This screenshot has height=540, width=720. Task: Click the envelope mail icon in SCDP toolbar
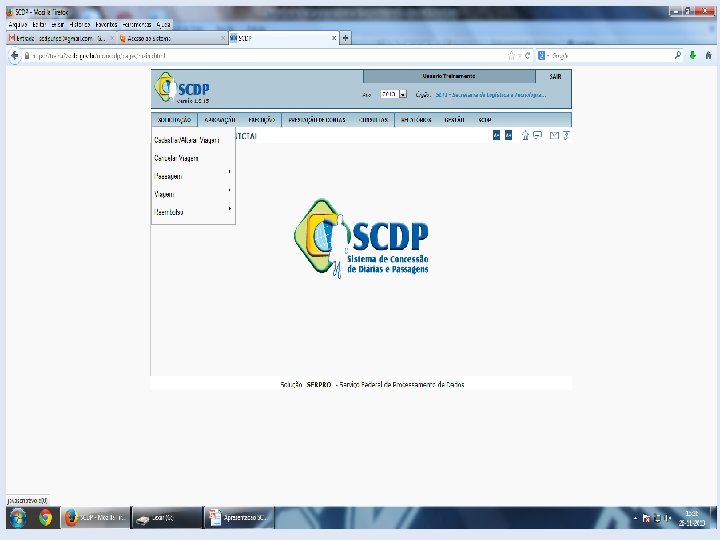(x=554, y=135)
